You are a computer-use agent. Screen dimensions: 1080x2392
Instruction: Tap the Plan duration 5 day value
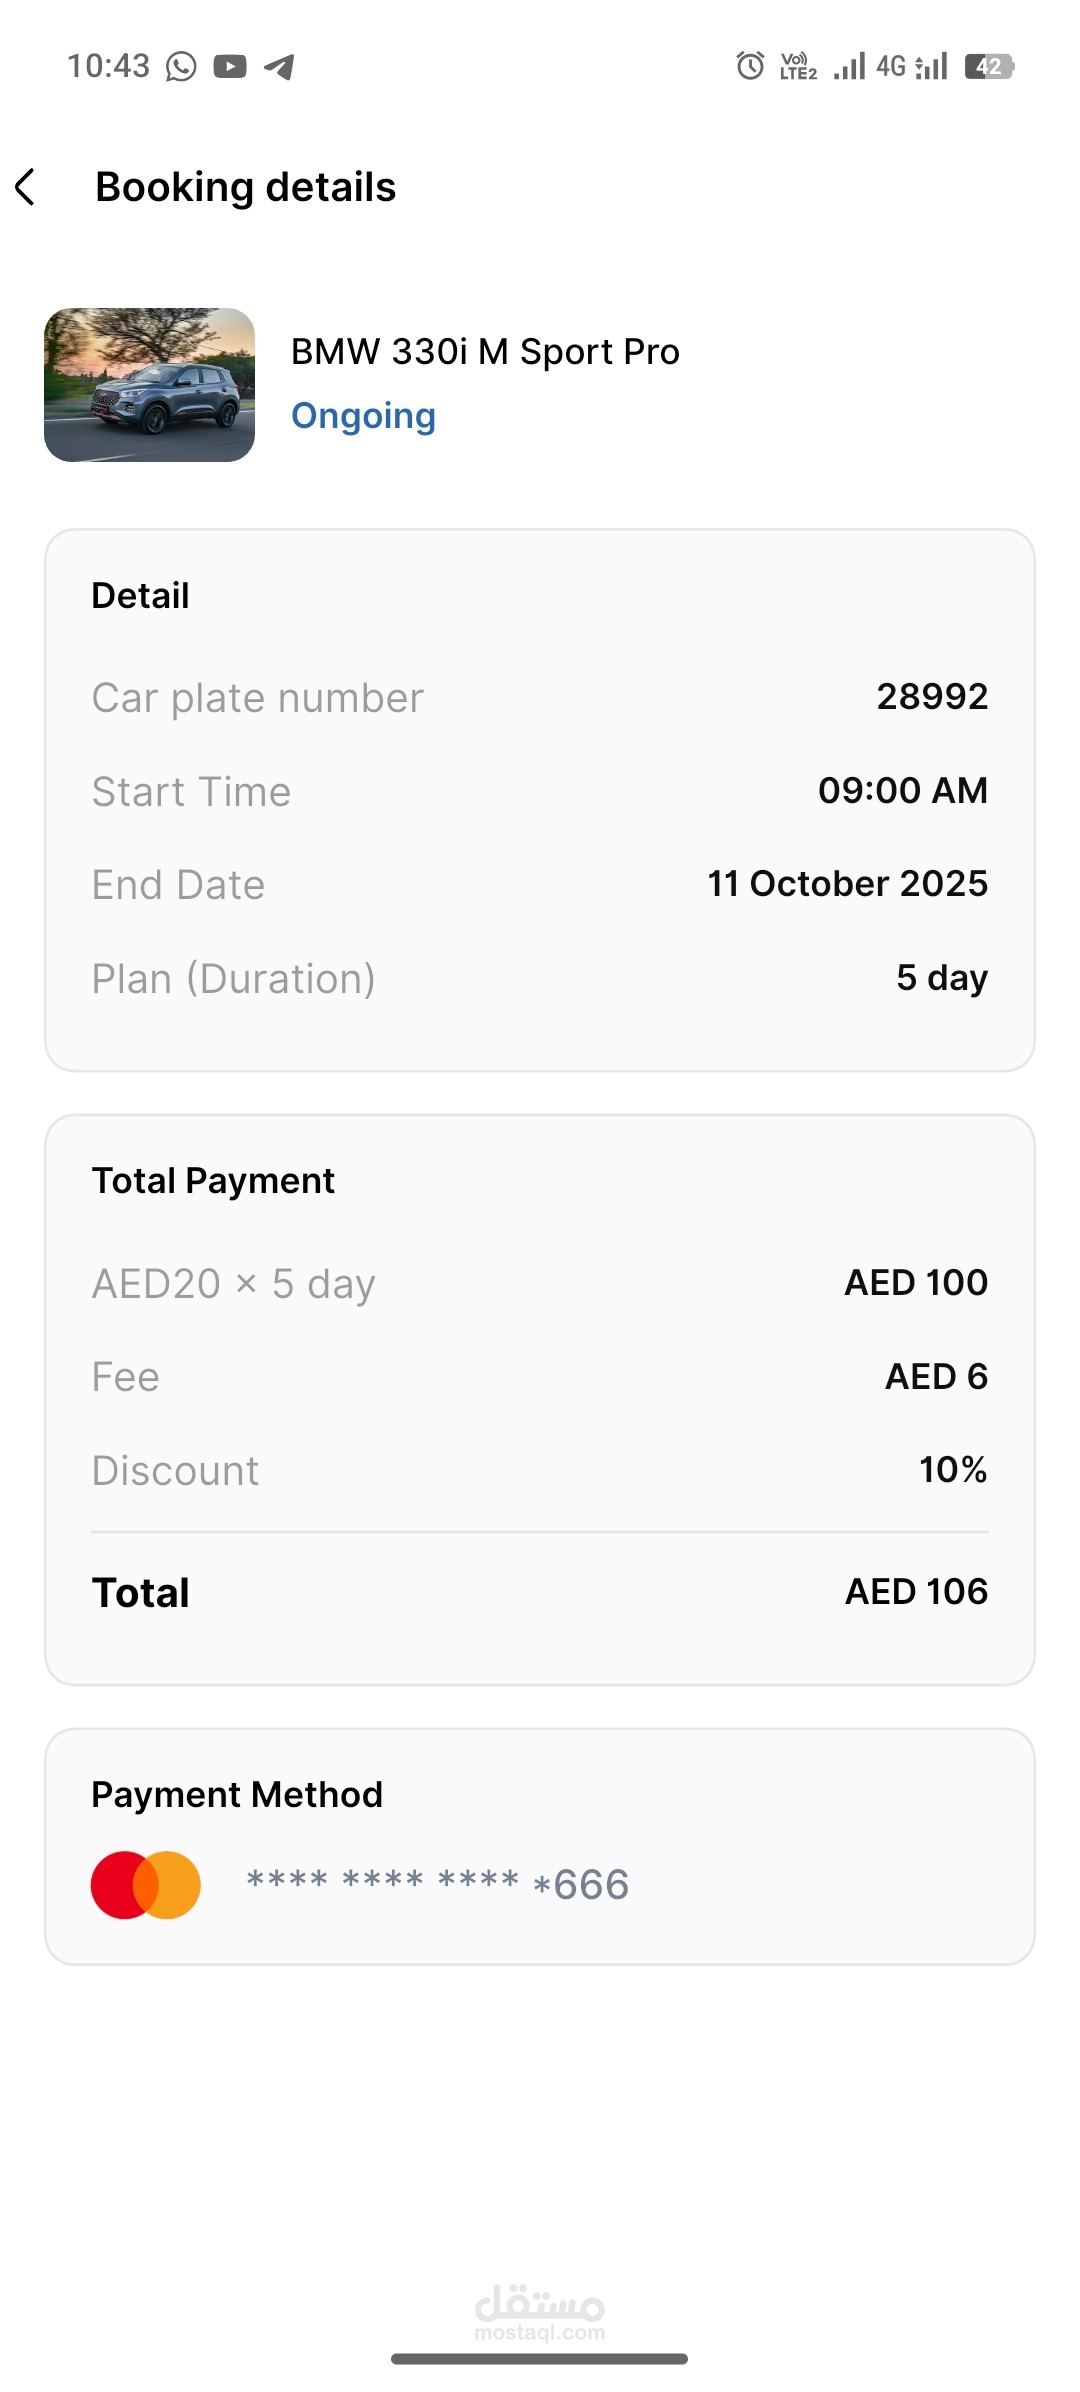coord(942,978)
